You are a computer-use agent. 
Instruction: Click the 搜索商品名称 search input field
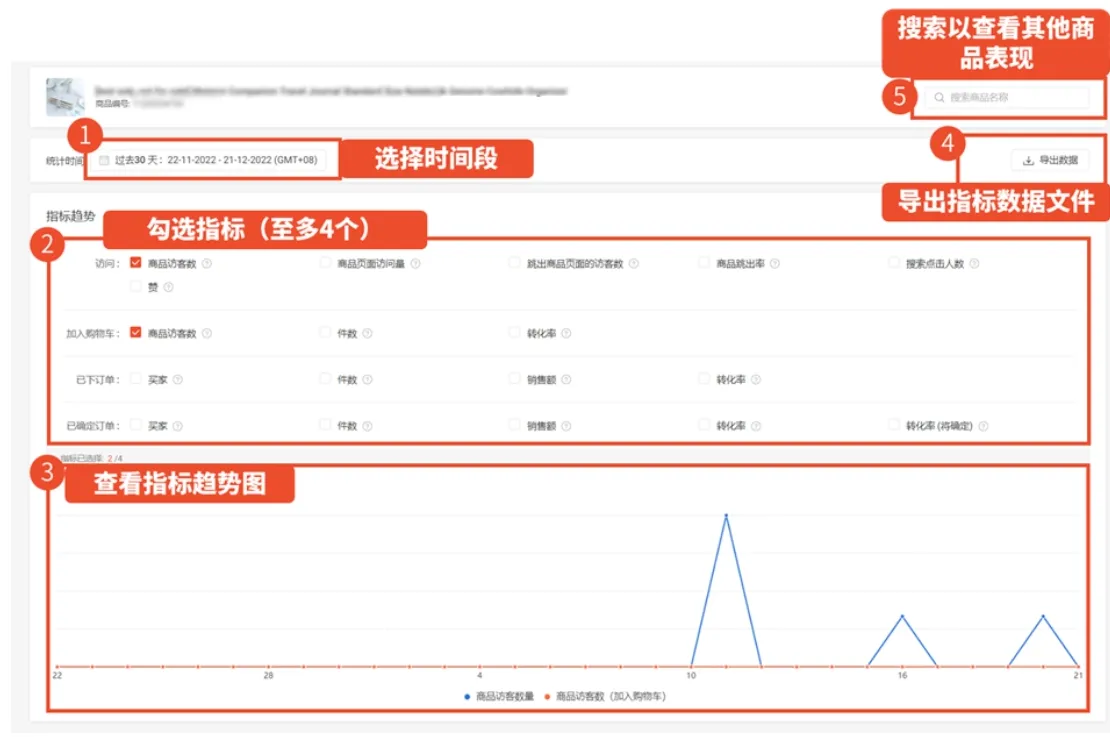[1005, 97]
